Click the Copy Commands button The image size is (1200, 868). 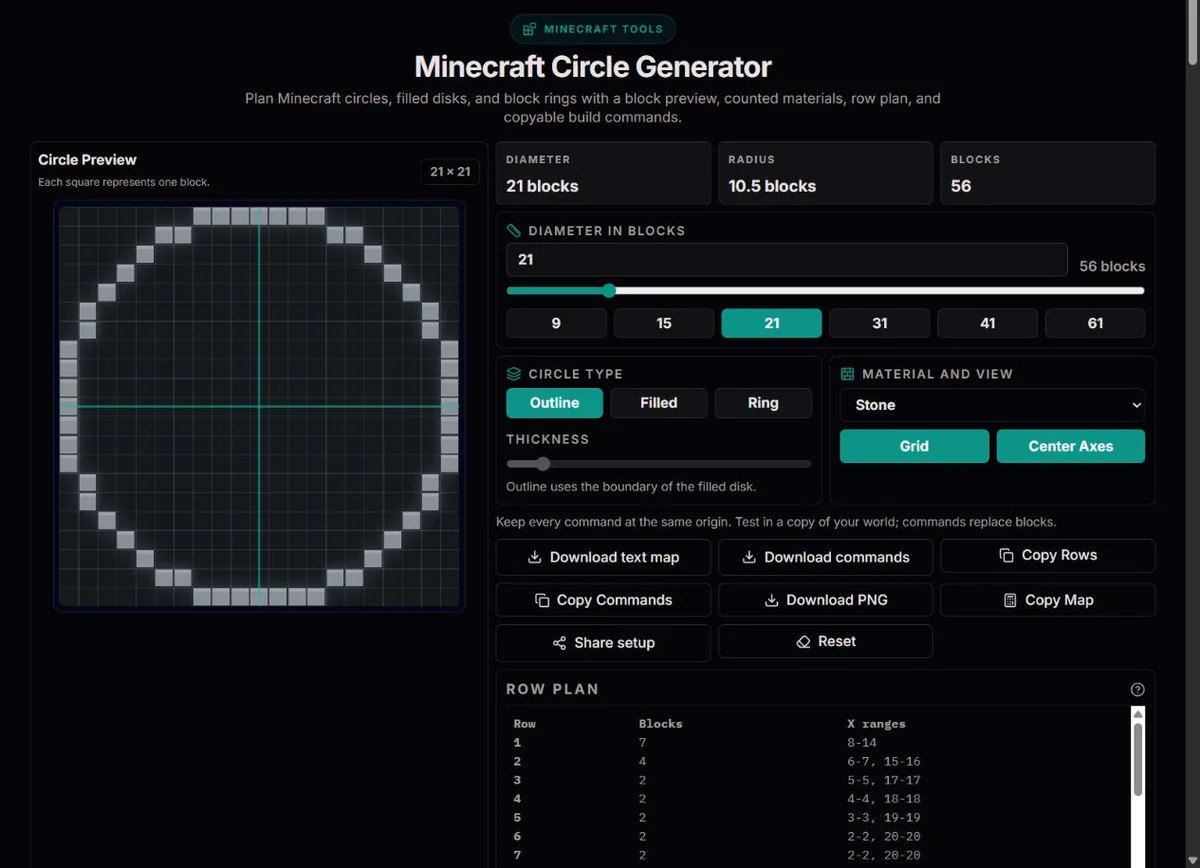603,600
